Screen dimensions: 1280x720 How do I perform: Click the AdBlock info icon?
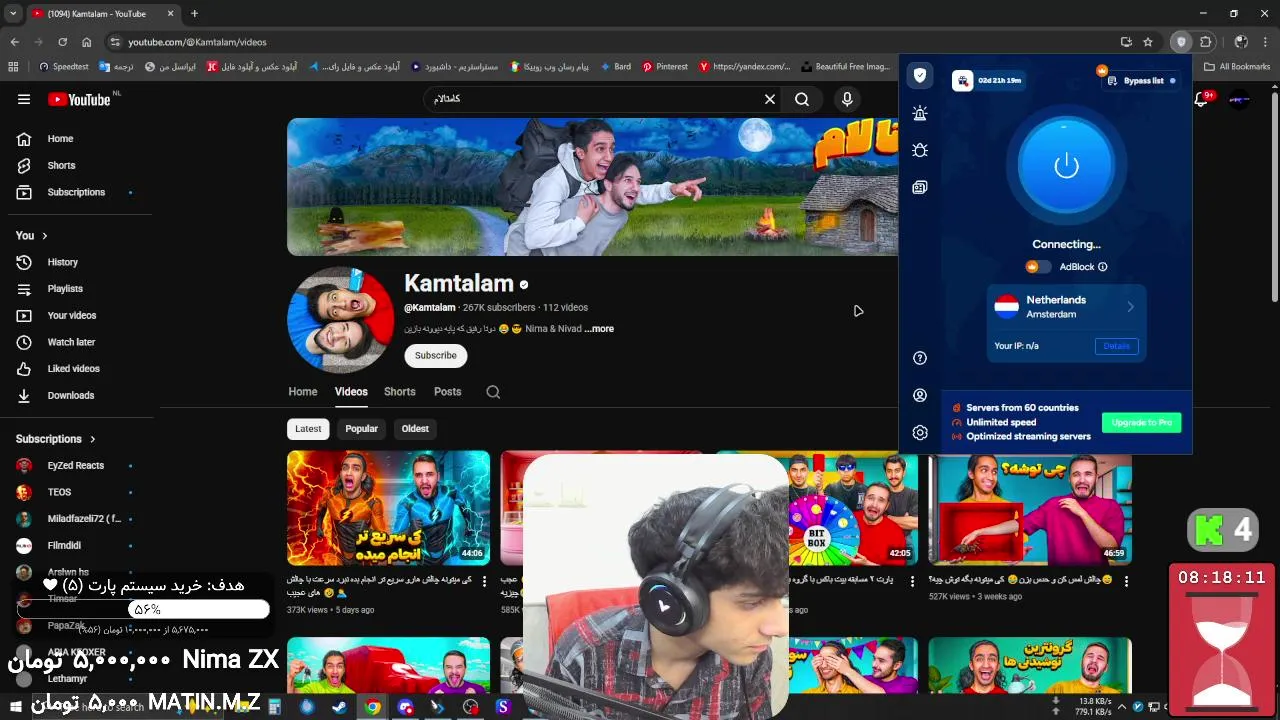[1103, 267]
